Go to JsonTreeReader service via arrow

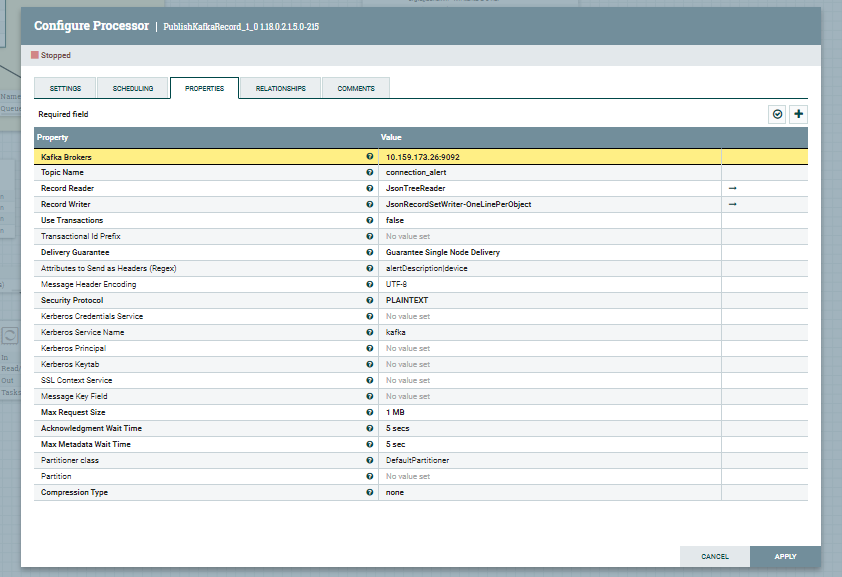tap(732, 188)
